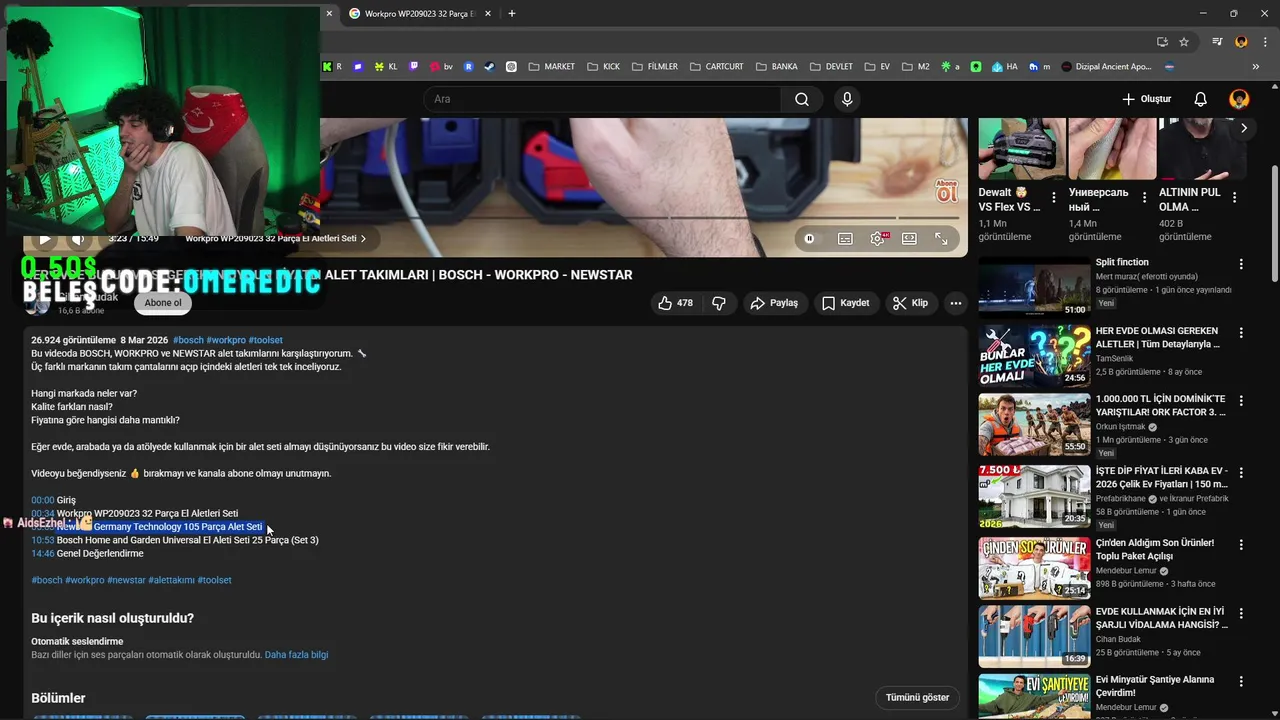Expand chapter title 'Workpro WP209023 32 Parça'

(x=276, y=239)
